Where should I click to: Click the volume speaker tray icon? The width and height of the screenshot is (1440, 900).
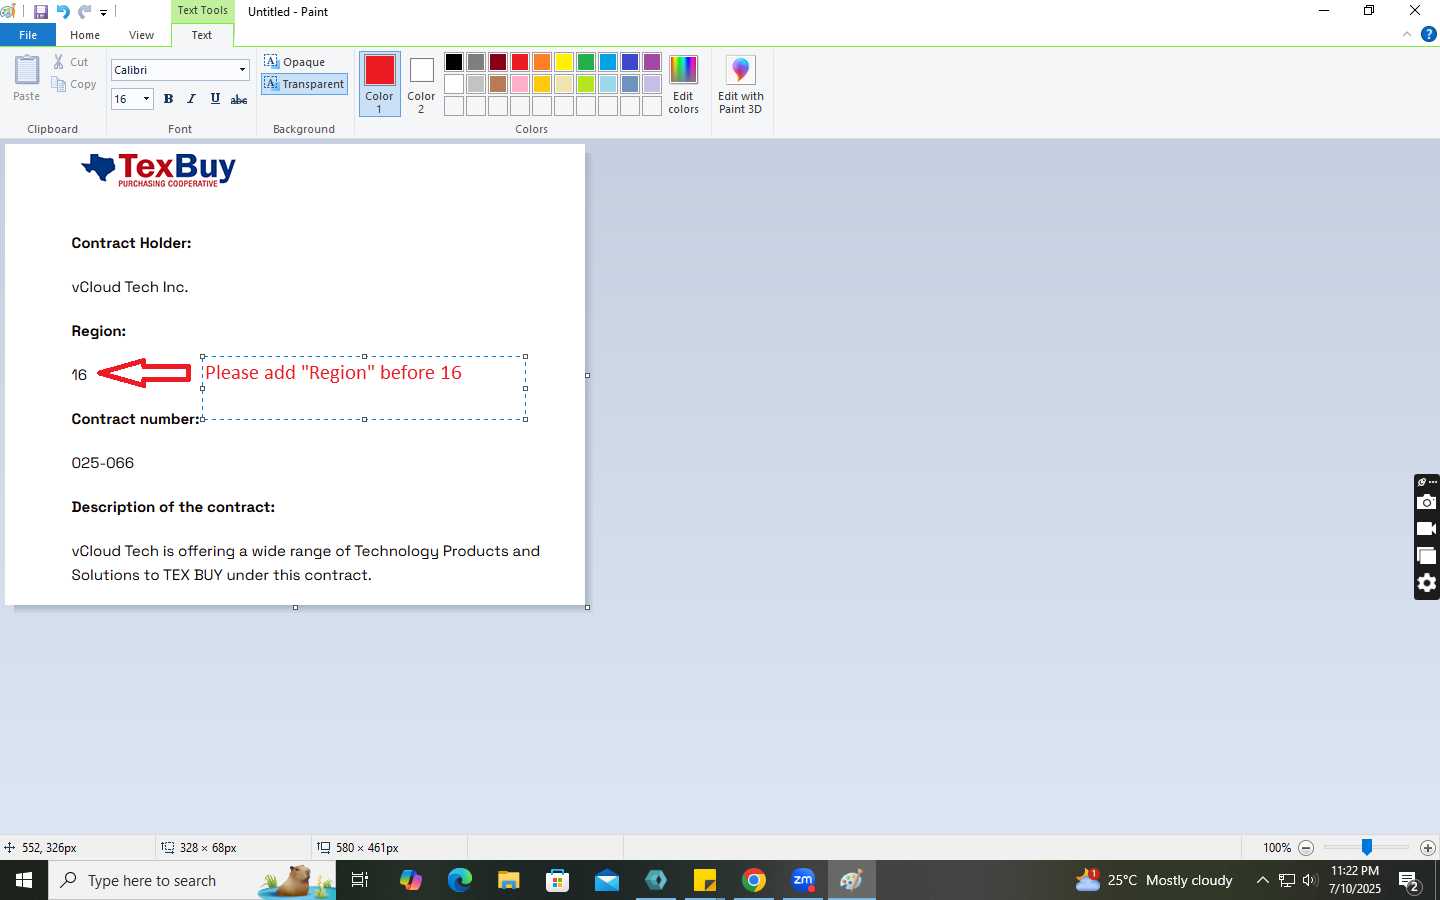coord(1310,880)
